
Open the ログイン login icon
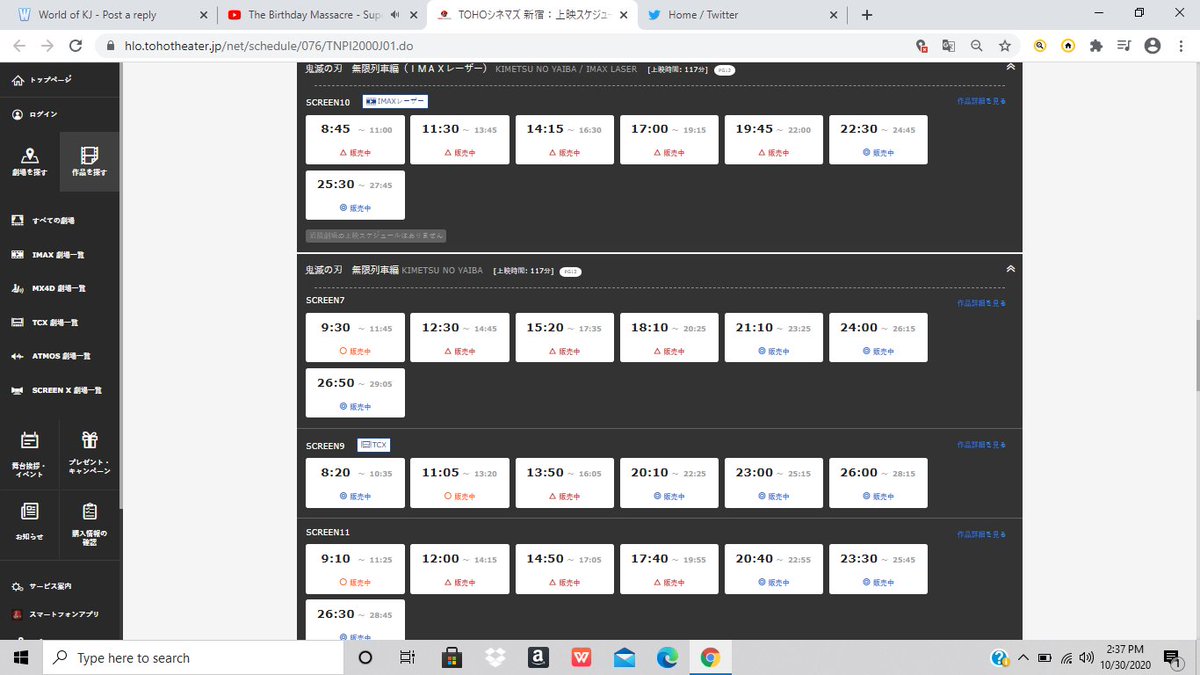[x=18, y=114]
